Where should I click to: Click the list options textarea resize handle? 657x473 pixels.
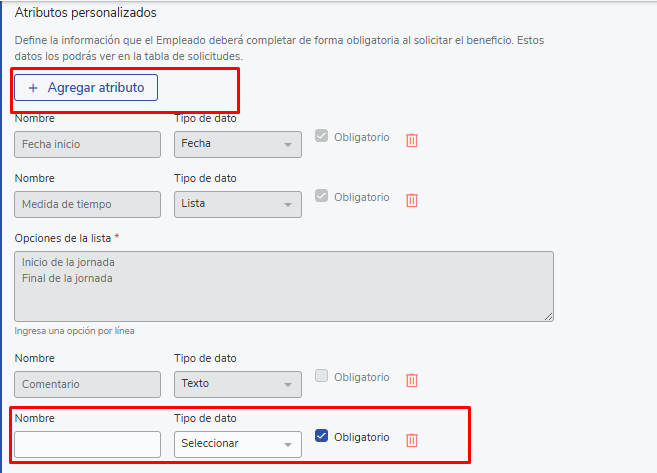549,316
